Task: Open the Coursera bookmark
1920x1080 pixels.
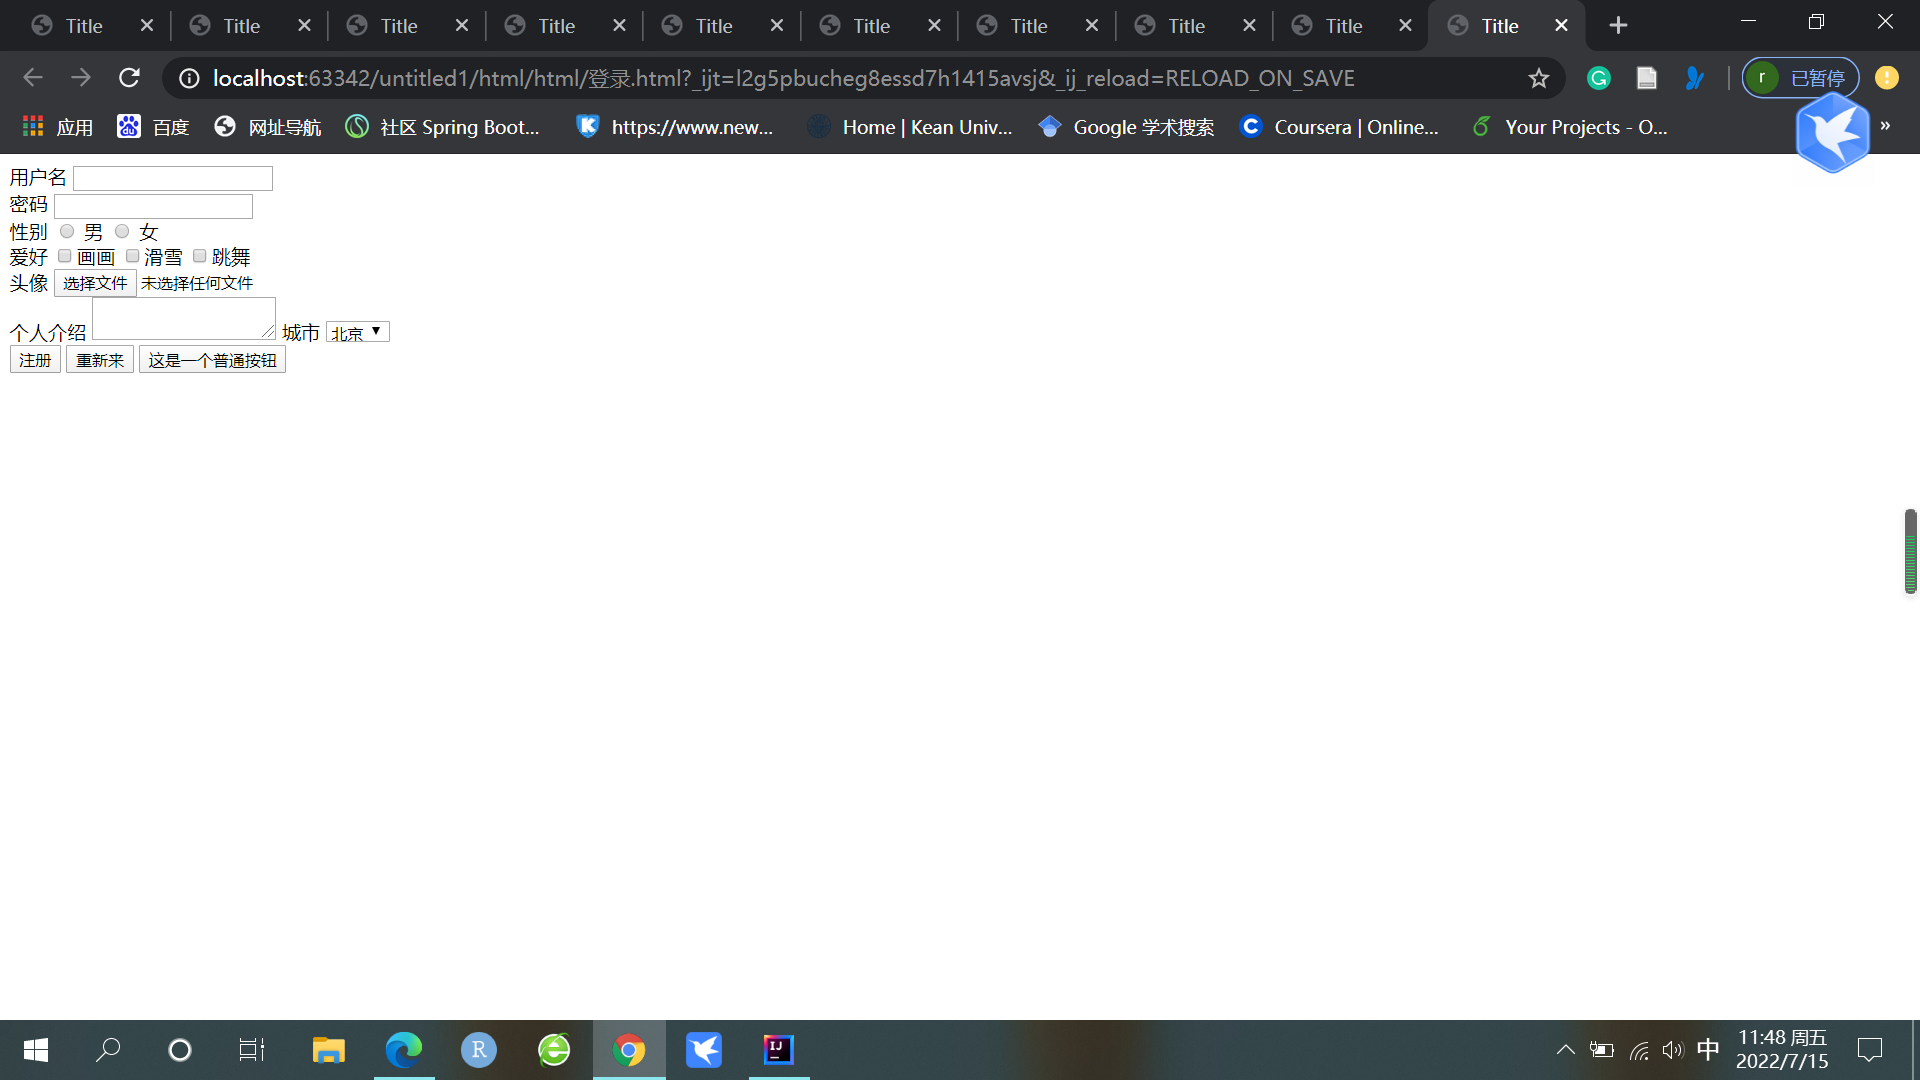Action: [x=1339, y=127]
